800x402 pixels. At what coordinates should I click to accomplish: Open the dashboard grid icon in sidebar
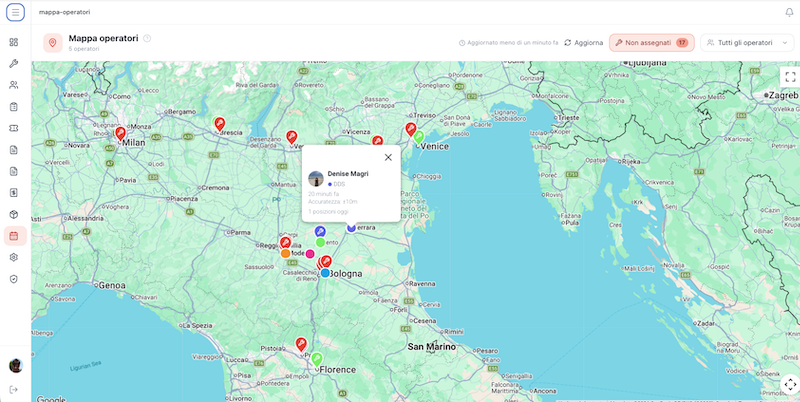click(x=14, y=42)
